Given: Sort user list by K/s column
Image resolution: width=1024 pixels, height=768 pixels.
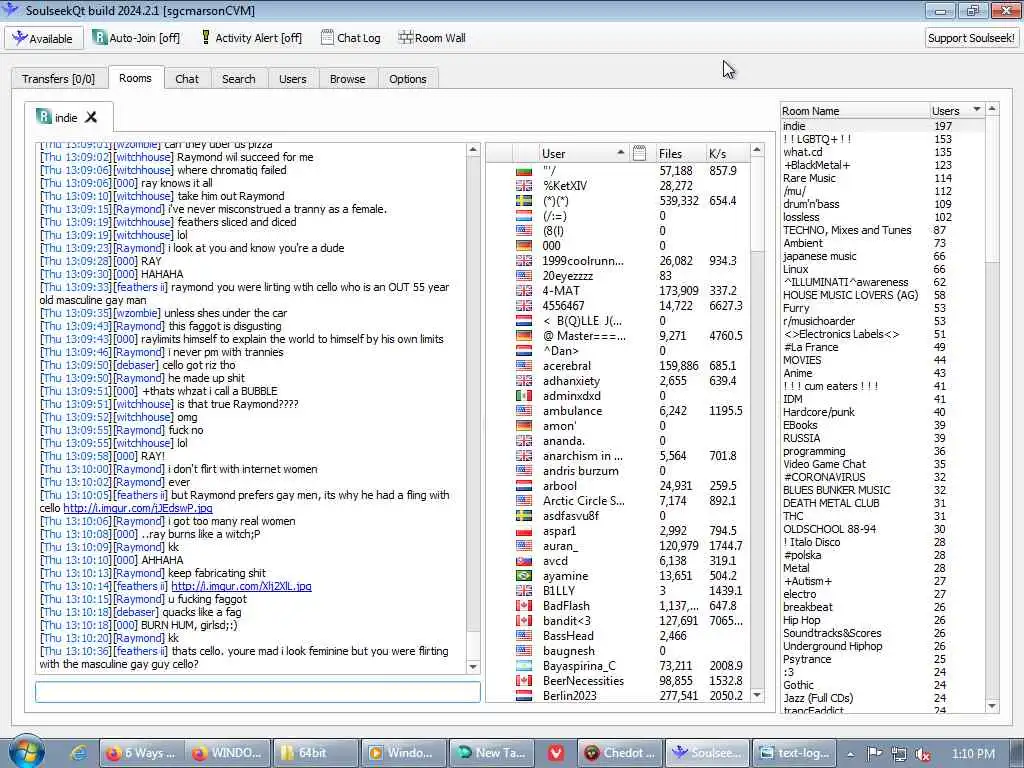Looking at the screenshot, I should pos(728,153).
